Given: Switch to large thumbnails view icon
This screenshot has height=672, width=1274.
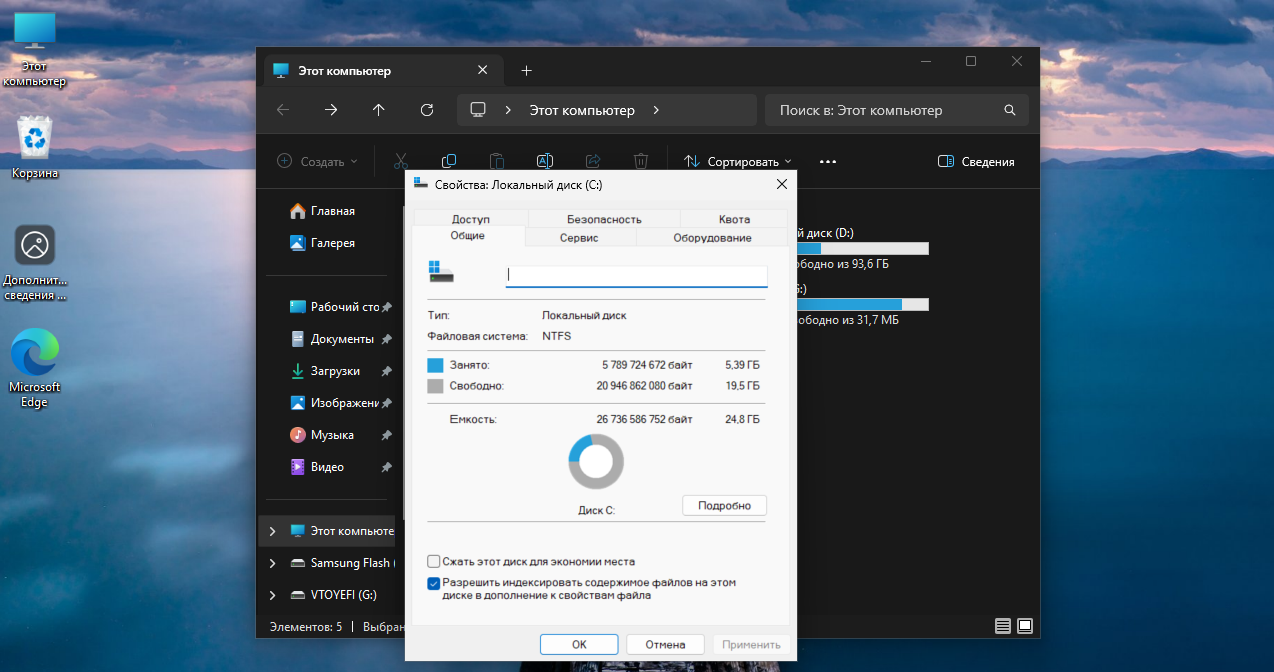Looking at the screenshot, I should [1025, 626].
